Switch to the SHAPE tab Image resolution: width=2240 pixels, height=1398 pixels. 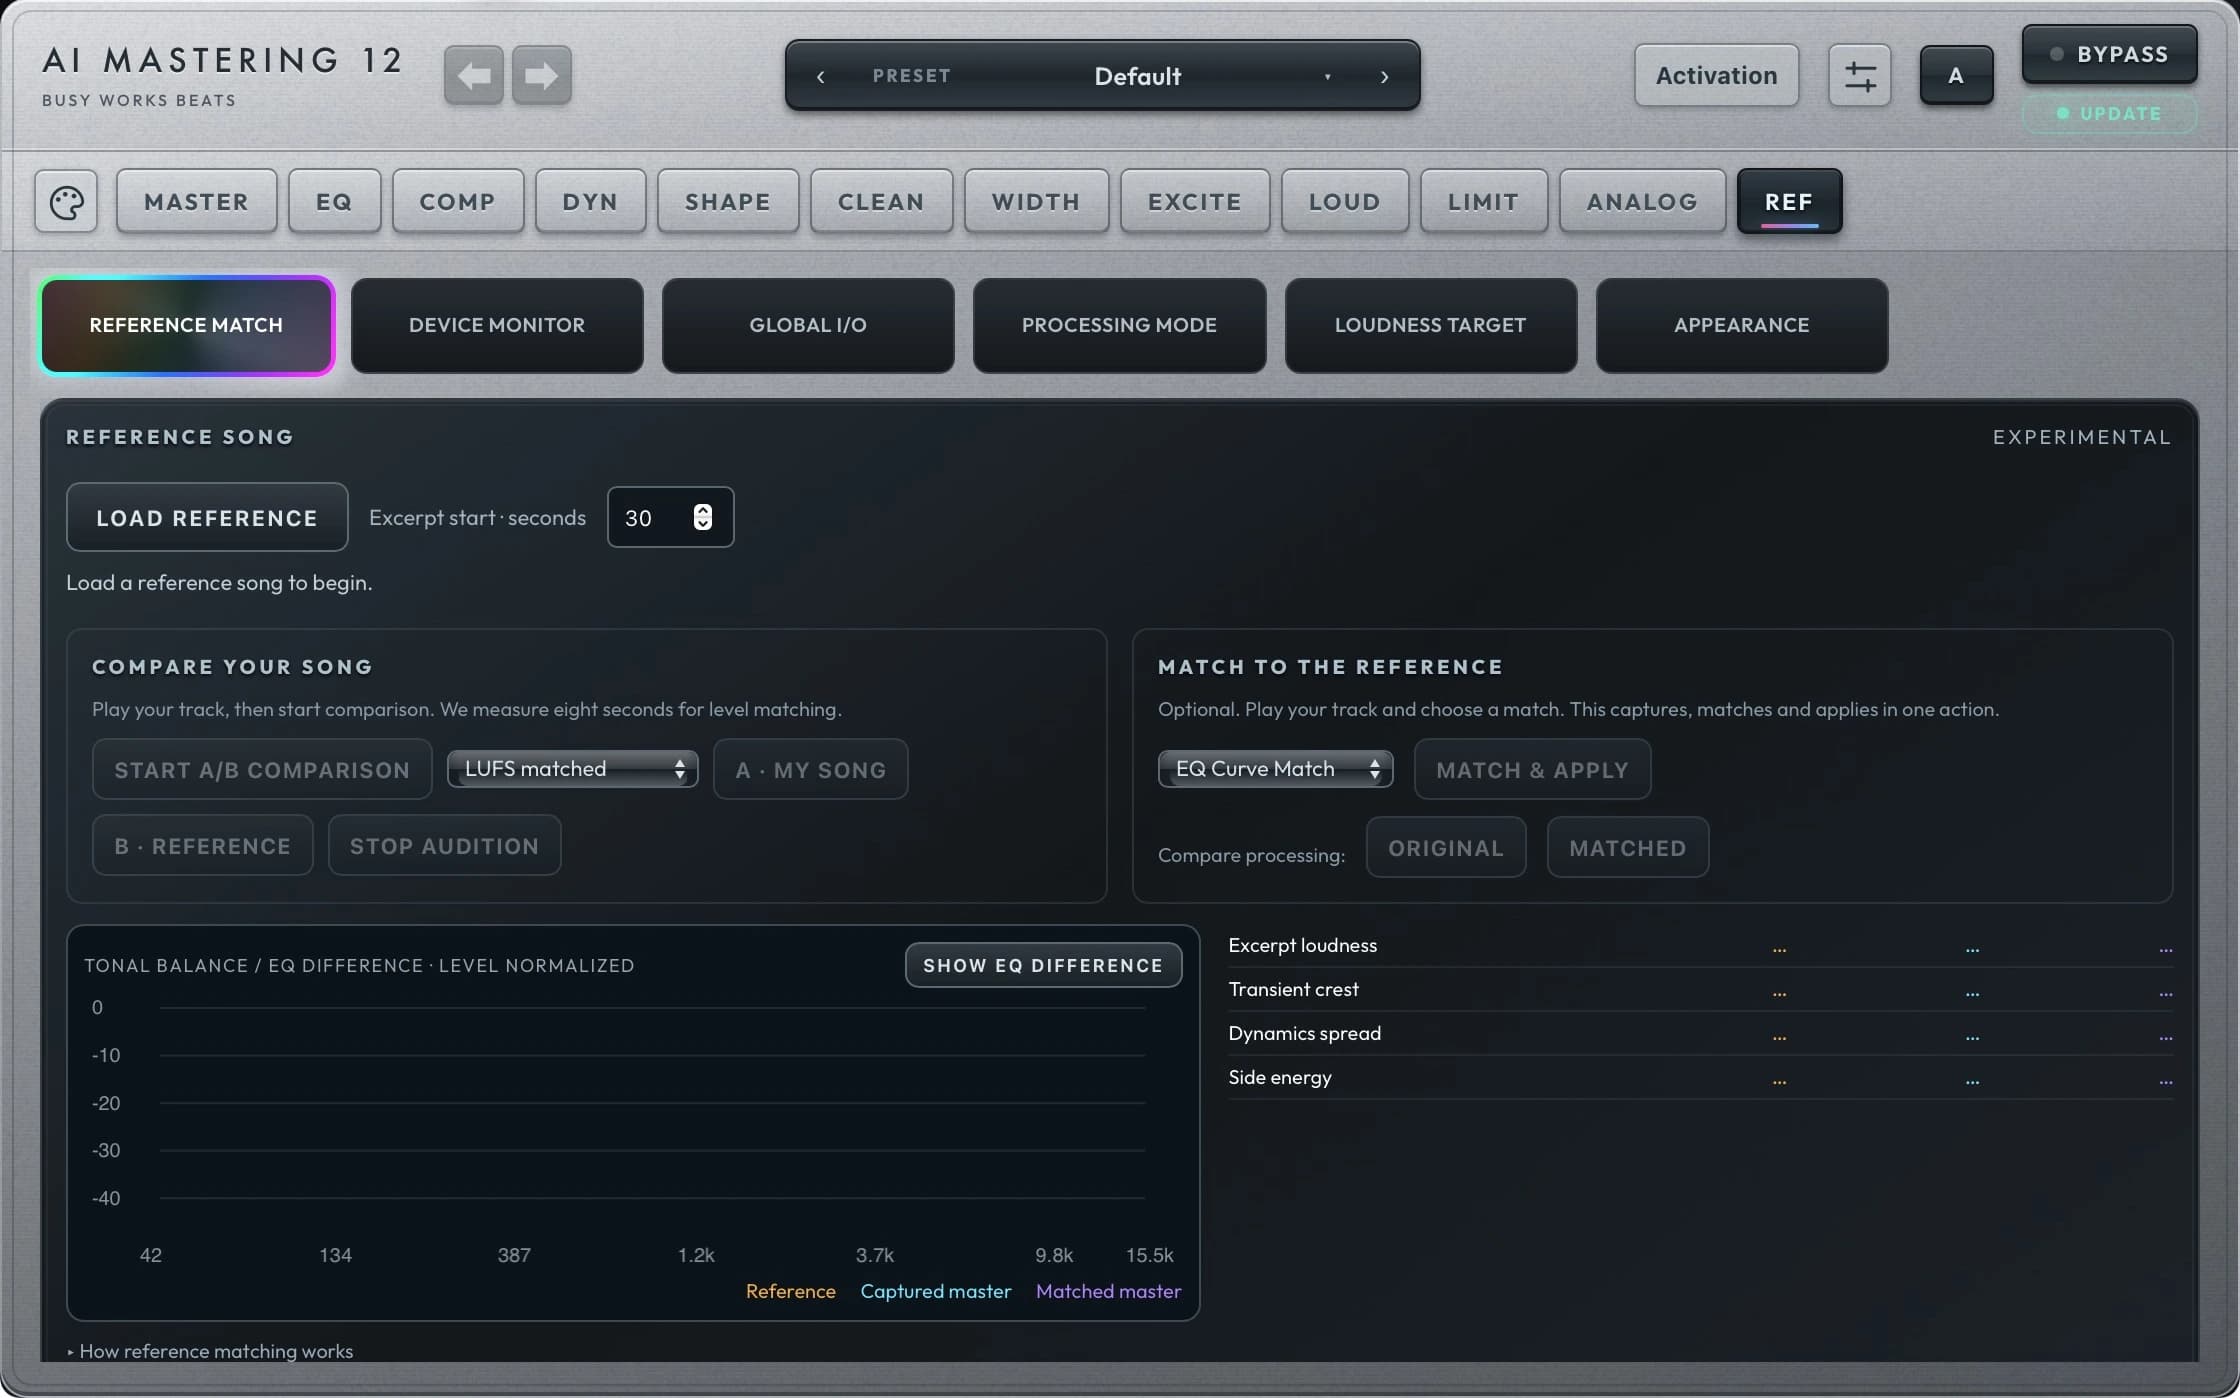click(727, 202)
